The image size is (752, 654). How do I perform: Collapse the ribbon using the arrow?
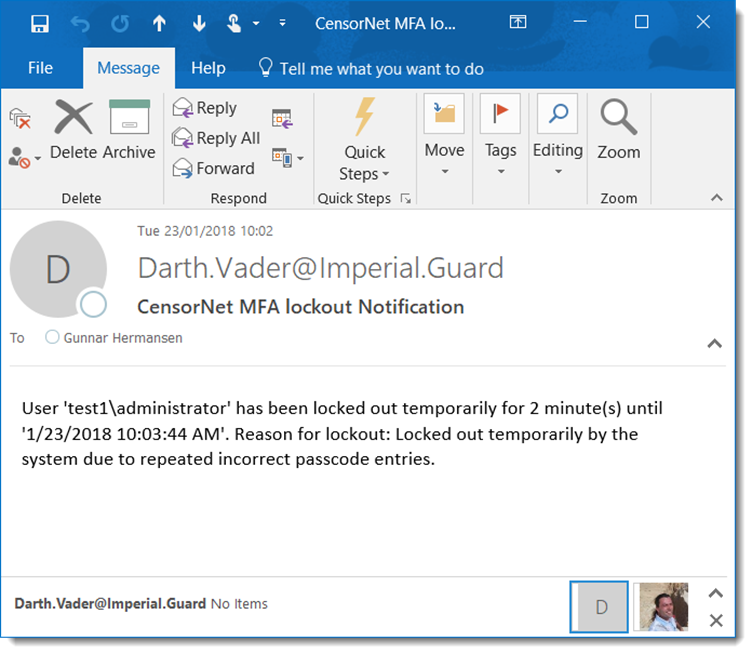click(x=714, y=199)
